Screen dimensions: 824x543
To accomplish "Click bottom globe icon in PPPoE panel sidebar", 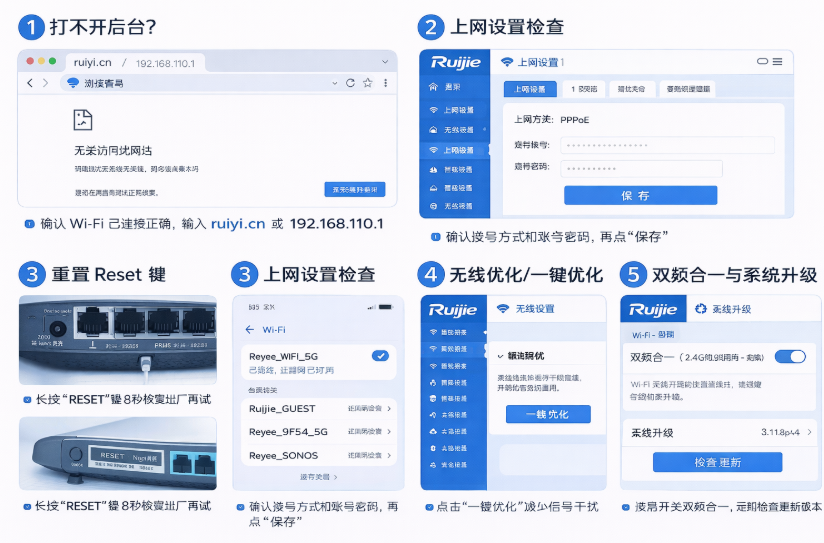I will [434, 206].
